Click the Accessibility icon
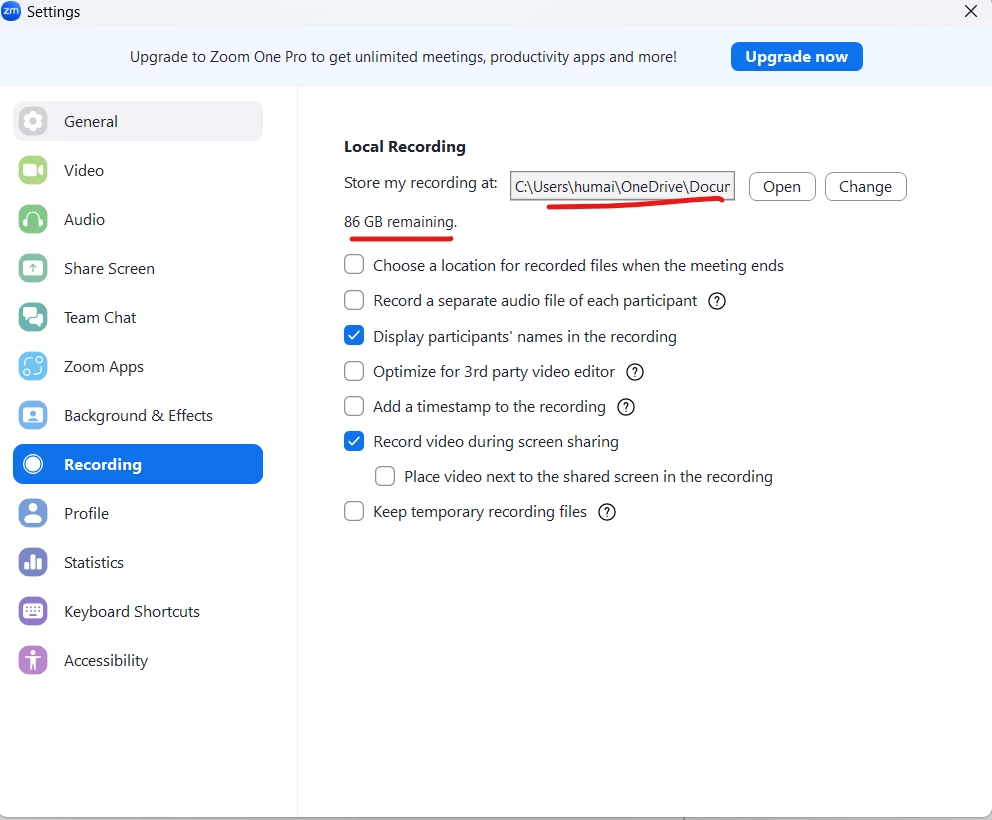This screenshot has width=992, height=820. pyautogui.click(x=33, y=661)
